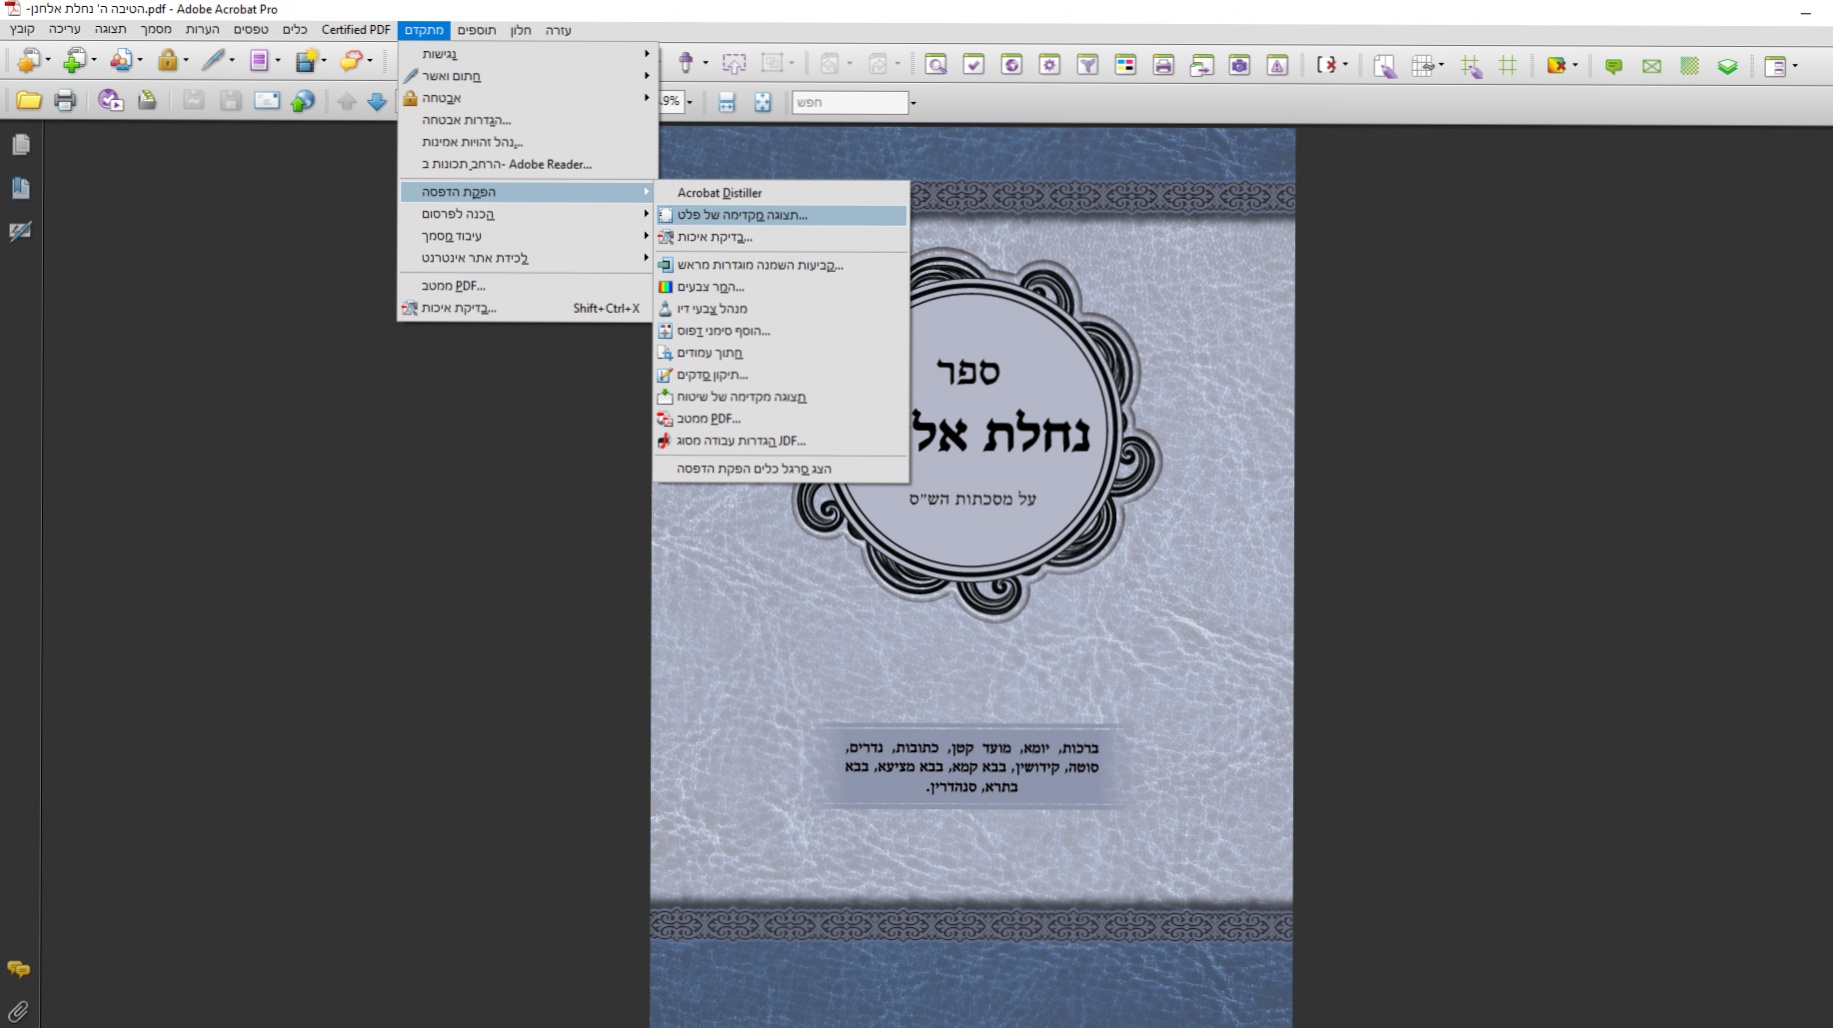This screenshot has height=1028, width=1833.
Task: Open the Comment bubble dropdown arrow
Action: coord(370,61)
